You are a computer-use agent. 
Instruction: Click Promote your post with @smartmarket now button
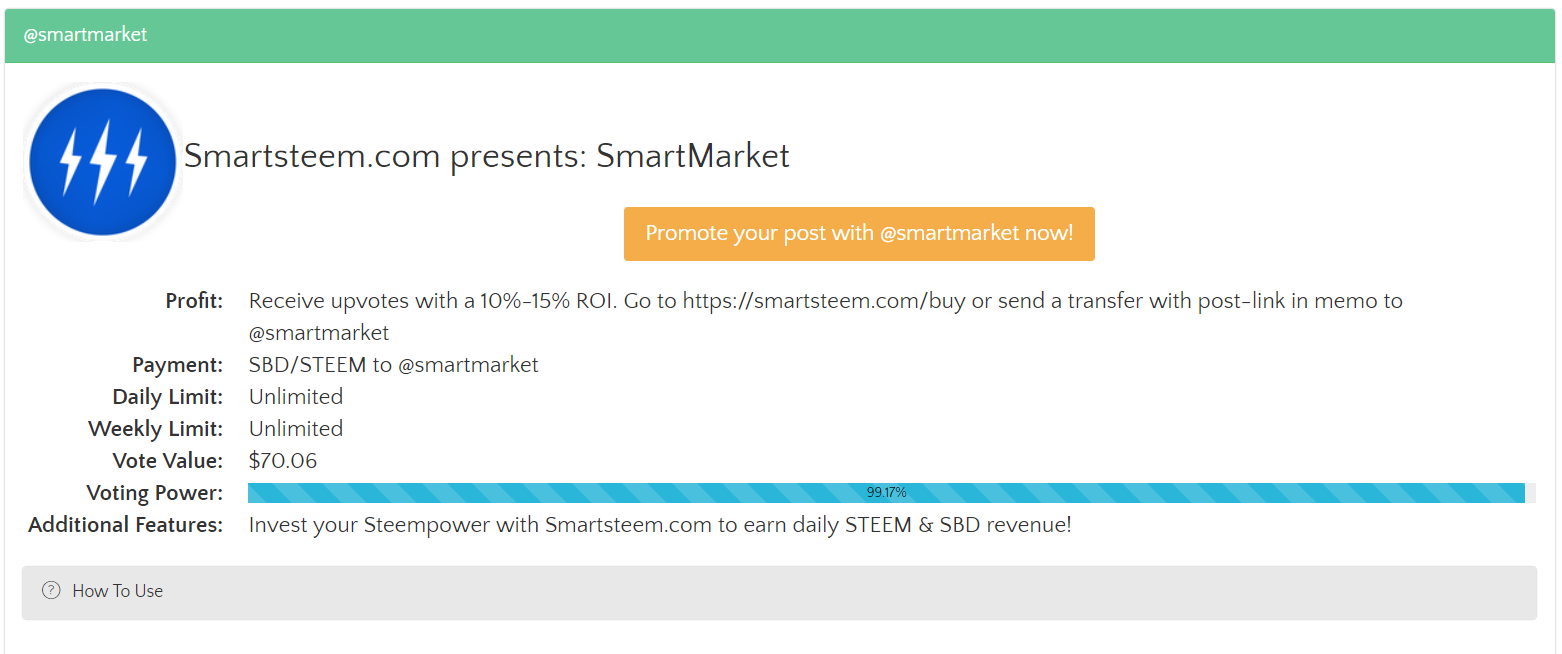(859, 234)
